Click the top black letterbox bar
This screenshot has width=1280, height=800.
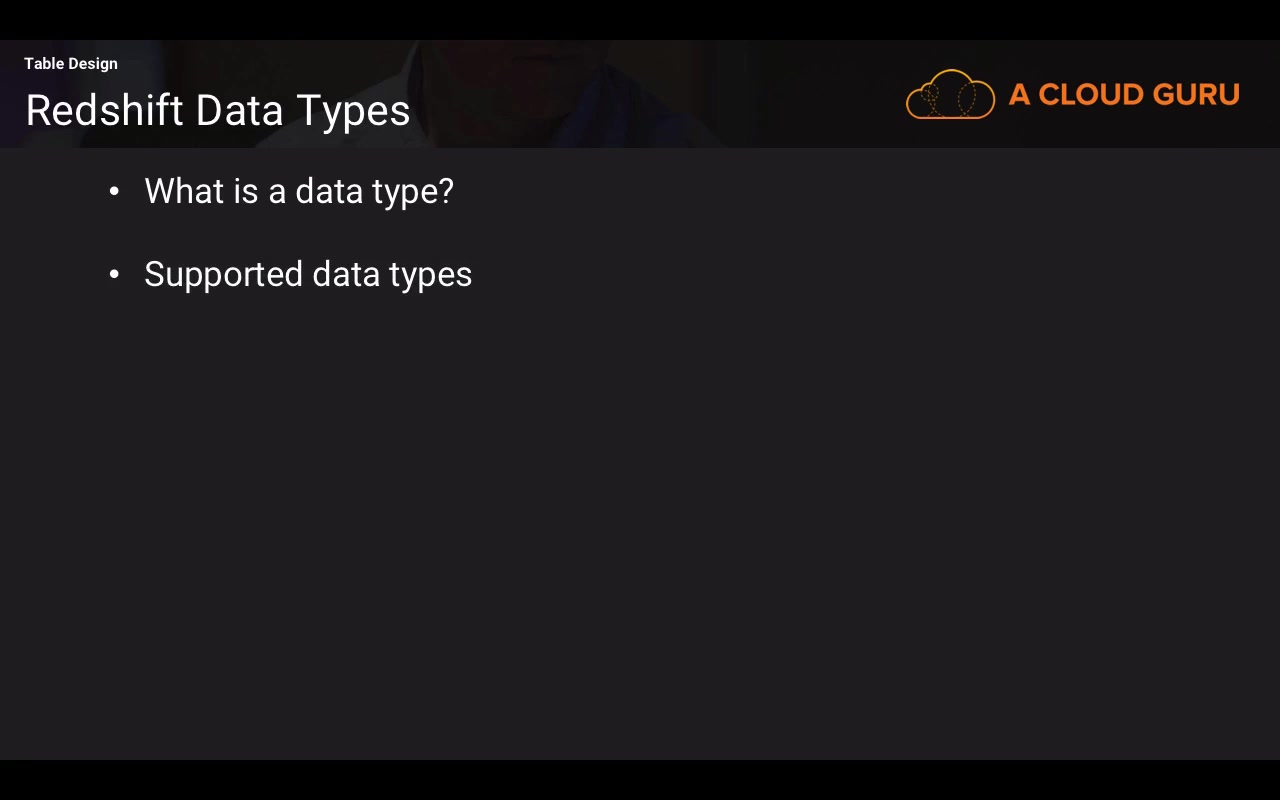click(640, 19)
